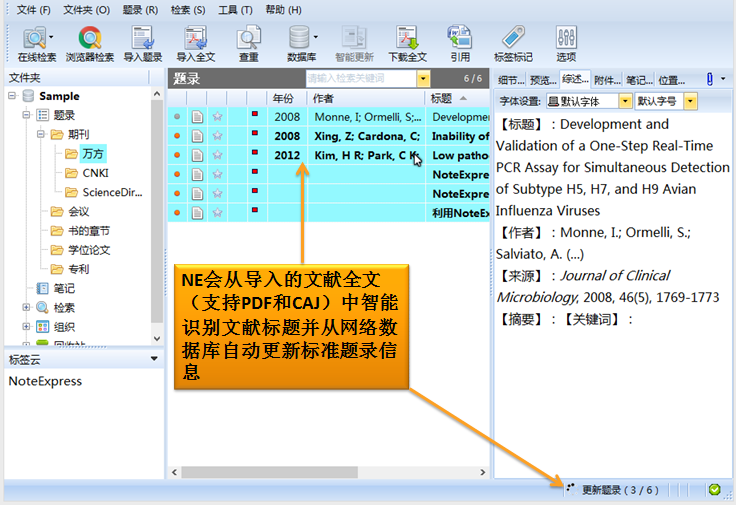
Task: Toggle star on Xing 2008 record
Action: 217,136
